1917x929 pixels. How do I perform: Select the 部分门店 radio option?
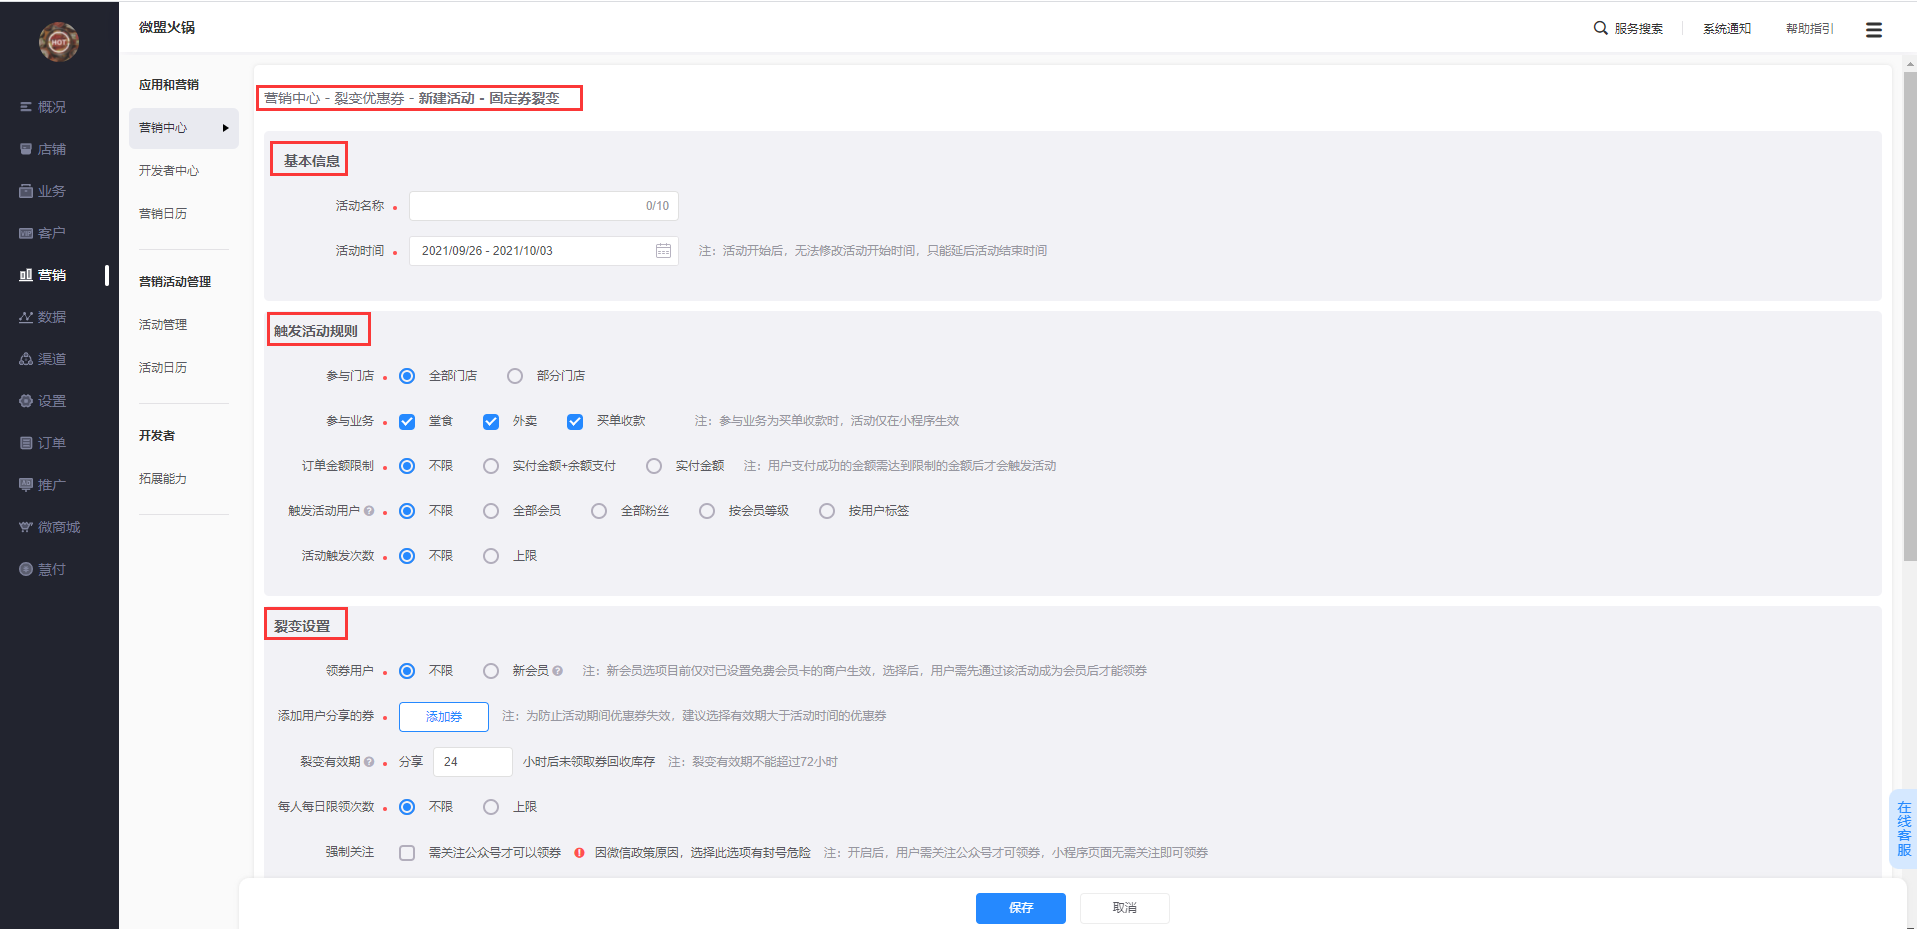pos(515,376)
